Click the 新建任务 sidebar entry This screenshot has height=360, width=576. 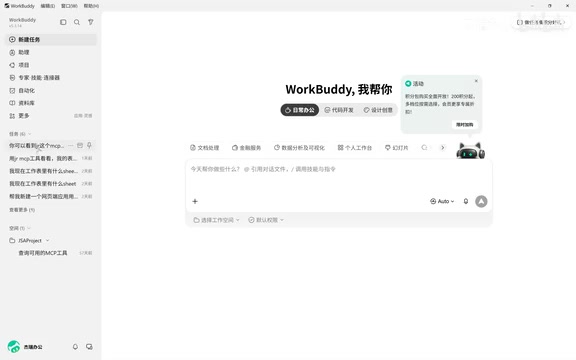click(x=50, y=39)
